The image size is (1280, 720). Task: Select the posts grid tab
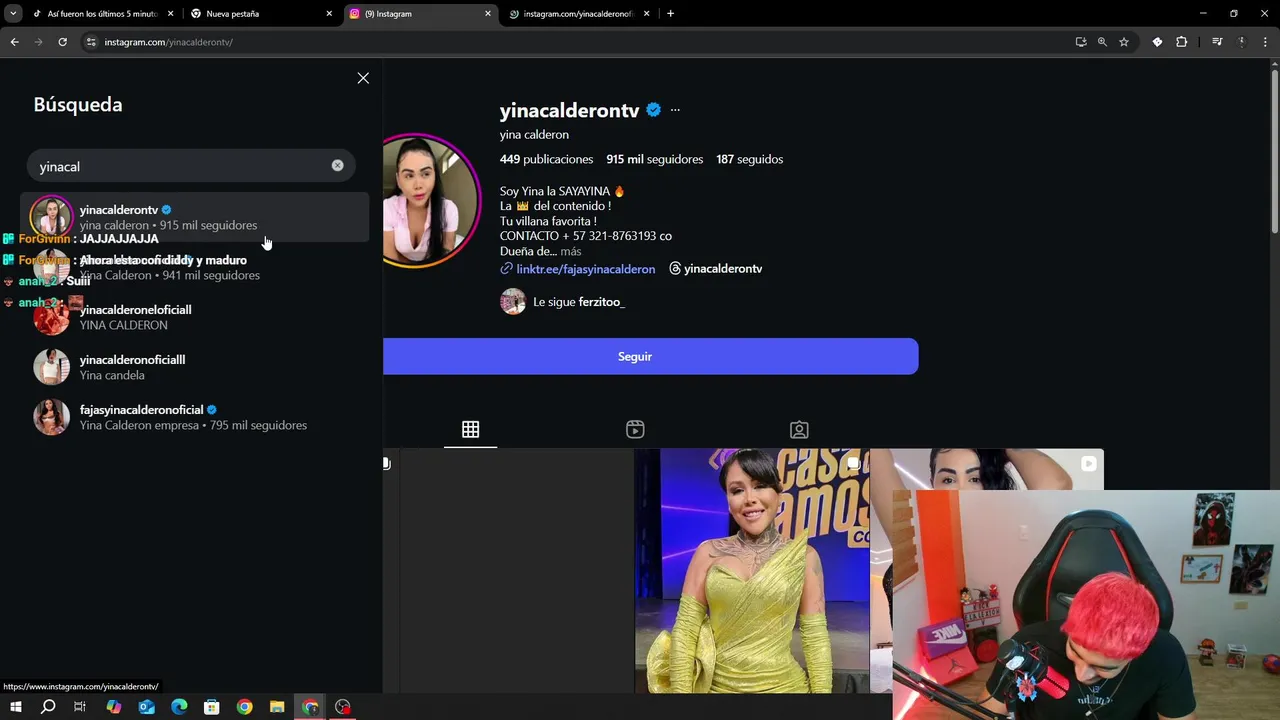(x=471, y=429)
